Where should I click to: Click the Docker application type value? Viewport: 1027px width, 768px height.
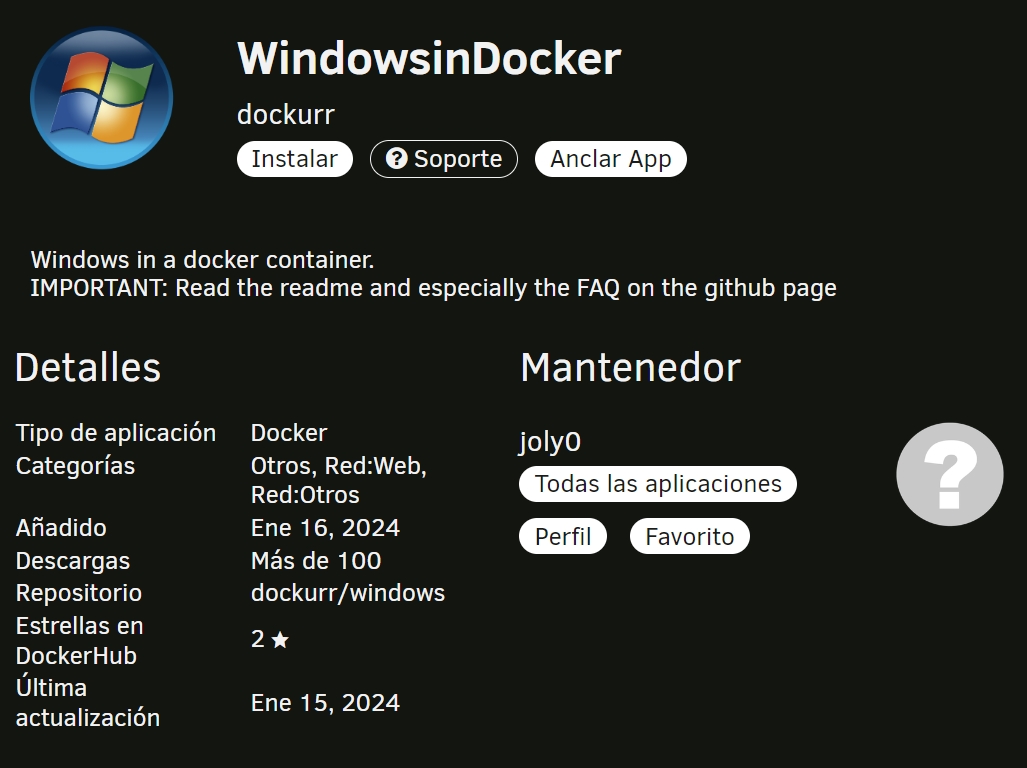[289, 433]
